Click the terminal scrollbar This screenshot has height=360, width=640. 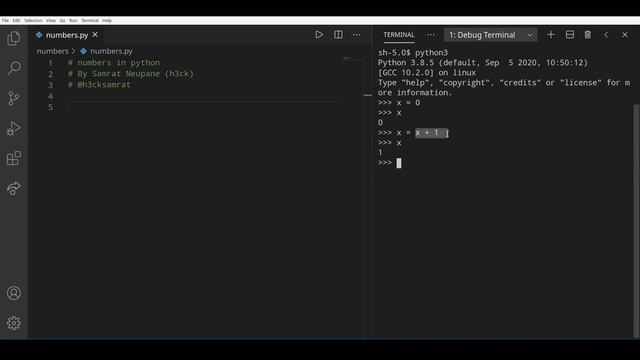(x=636, y=220)
